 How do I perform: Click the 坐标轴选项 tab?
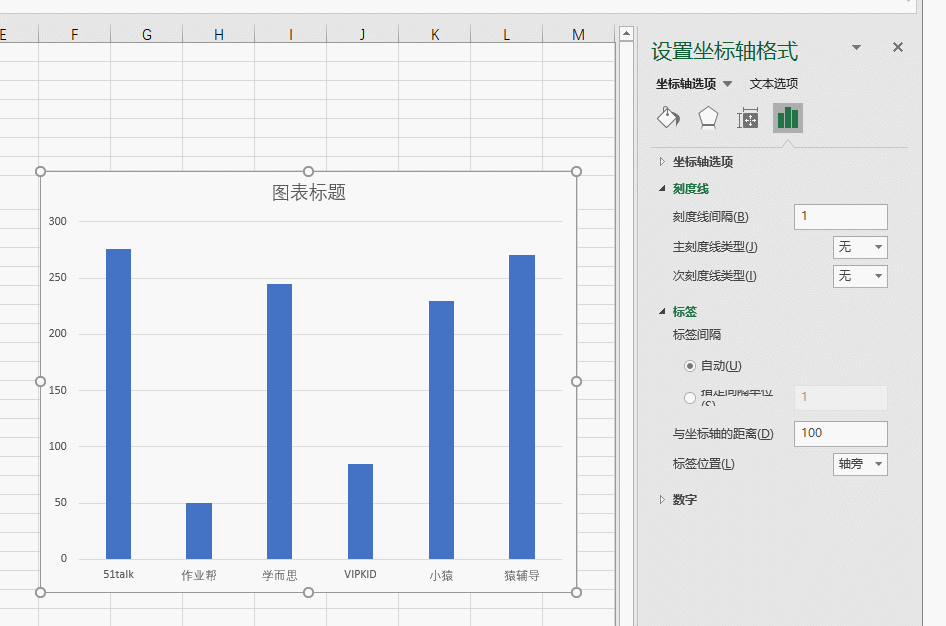685,83
